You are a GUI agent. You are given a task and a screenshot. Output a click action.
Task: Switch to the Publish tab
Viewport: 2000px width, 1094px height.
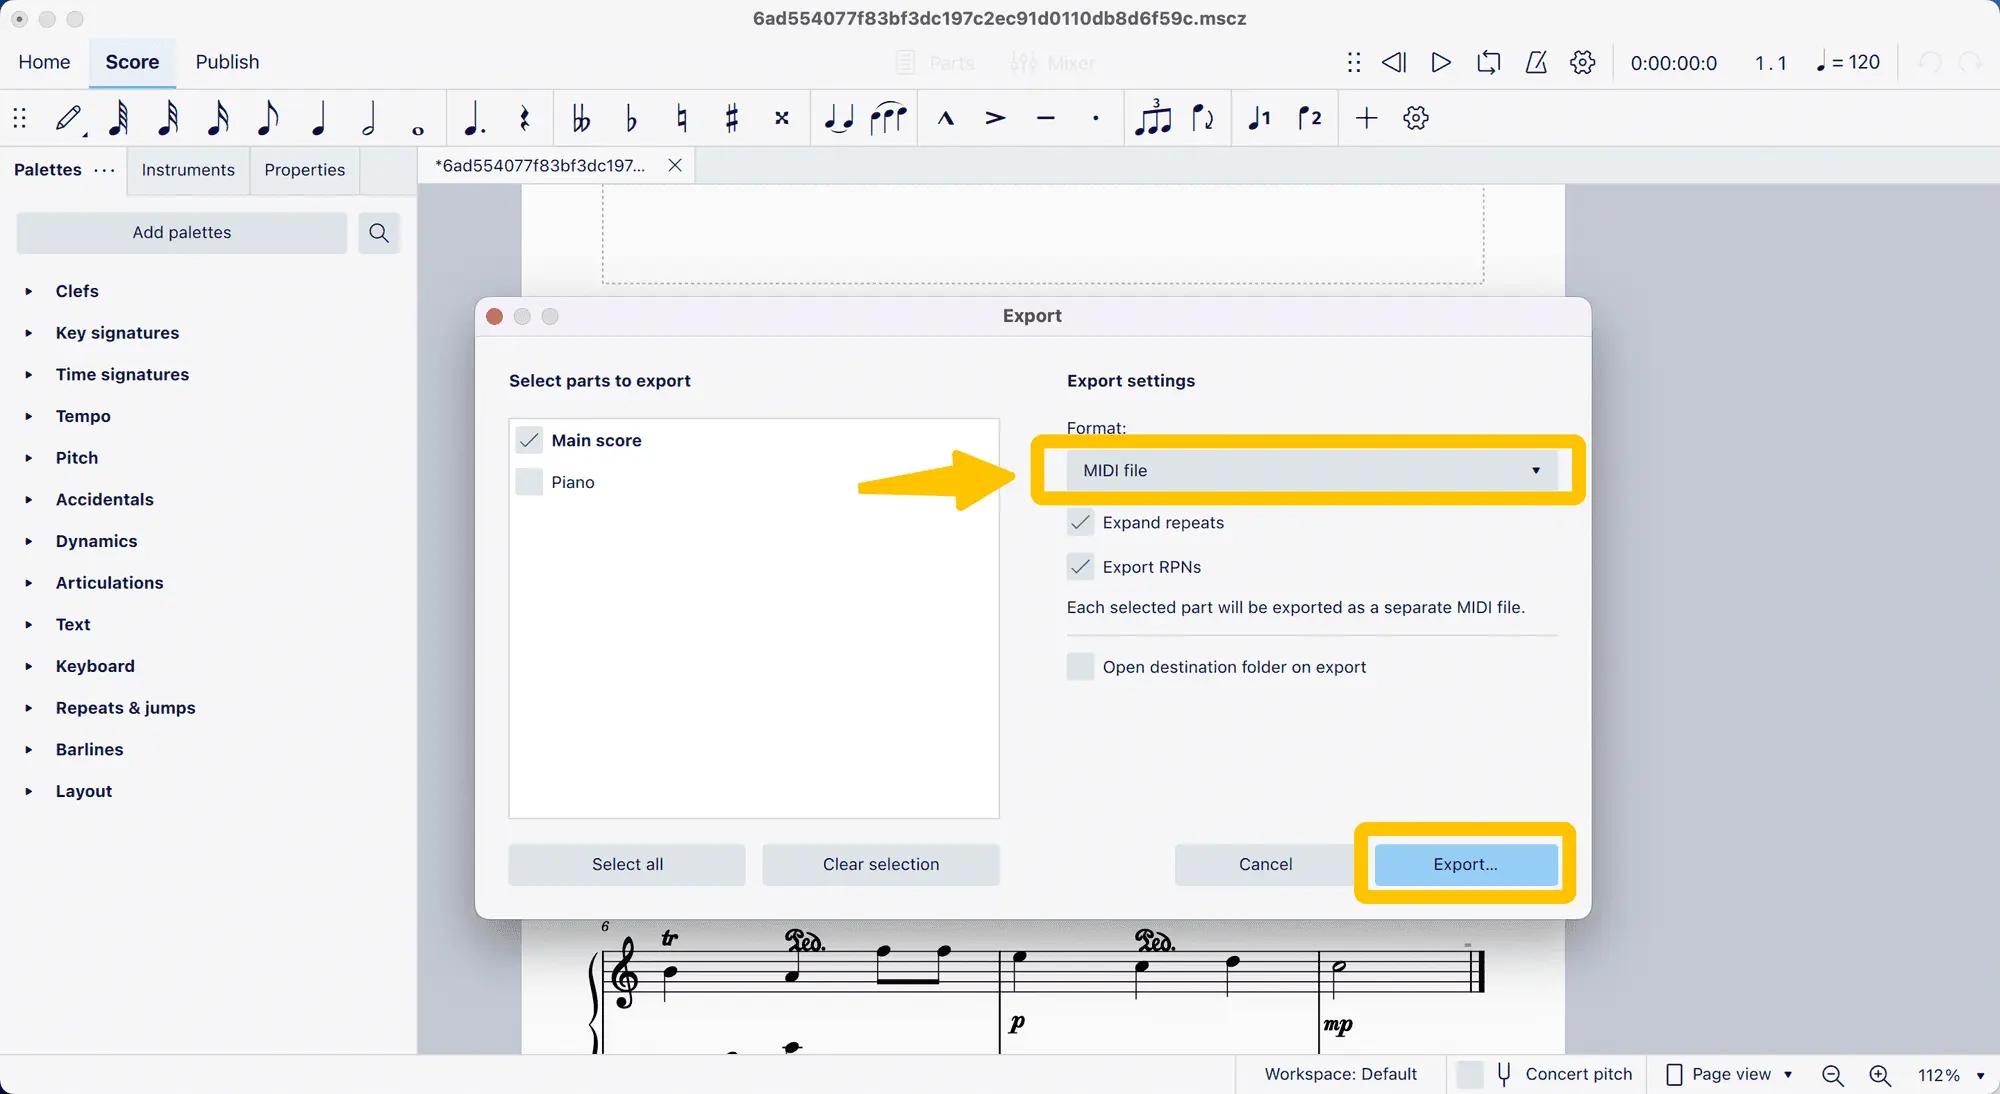pos(227,62)
